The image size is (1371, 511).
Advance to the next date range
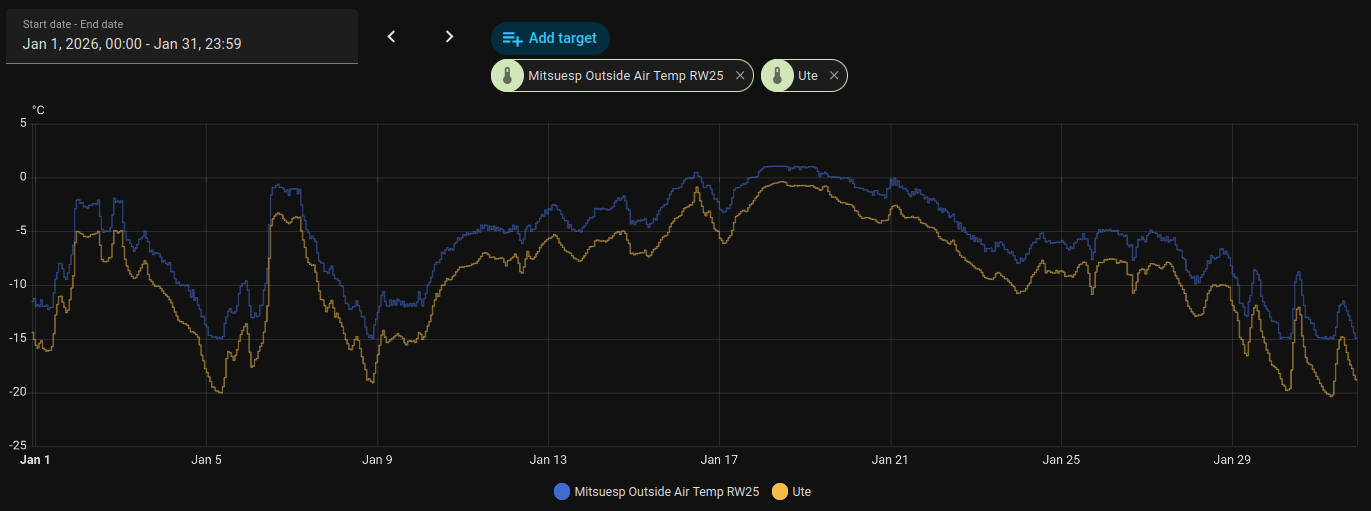pos(449,37)
